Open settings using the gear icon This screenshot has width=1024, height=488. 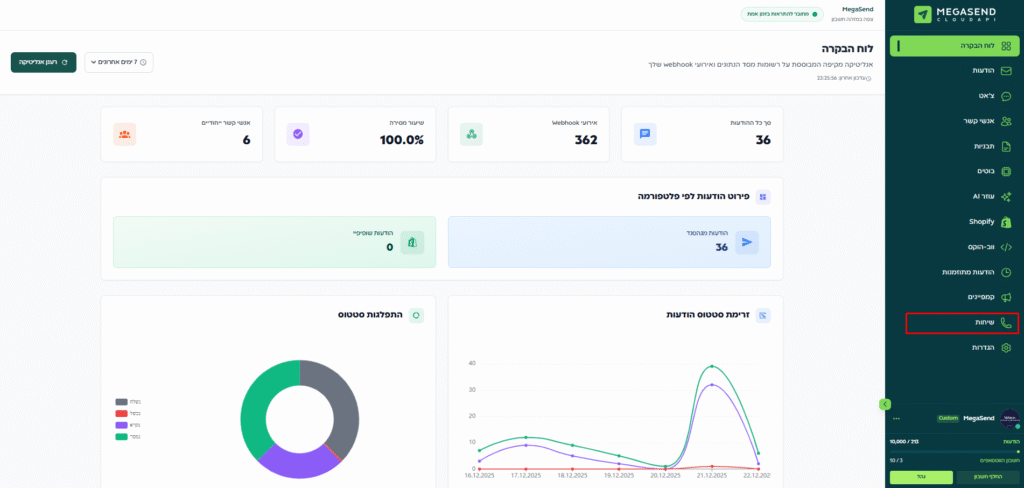[1007, 347]
